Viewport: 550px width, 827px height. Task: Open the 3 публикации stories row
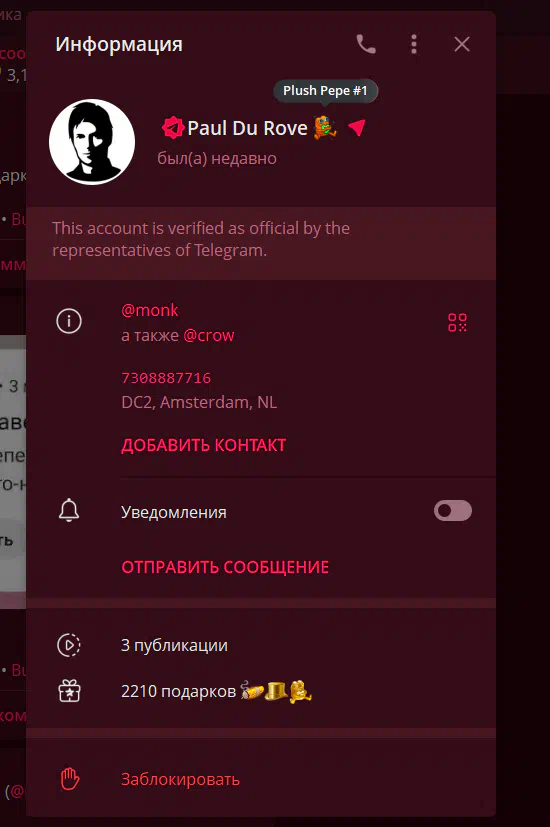click(x=261, y=645)
